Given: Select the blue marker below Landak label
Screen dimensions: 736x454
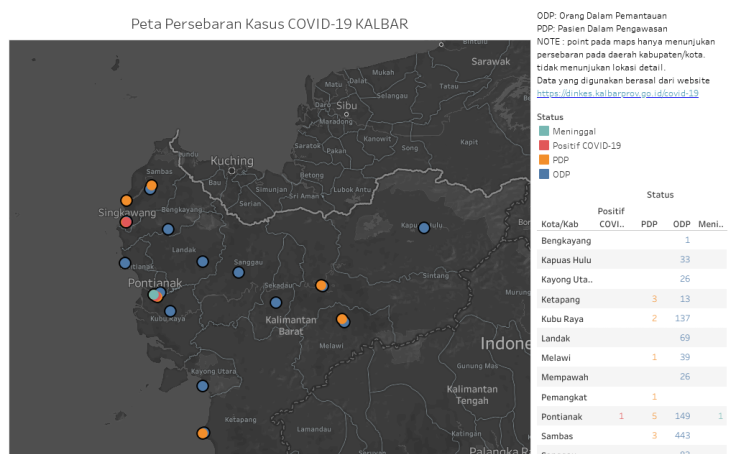Looking at the screenshot, I should pos(202,262).
